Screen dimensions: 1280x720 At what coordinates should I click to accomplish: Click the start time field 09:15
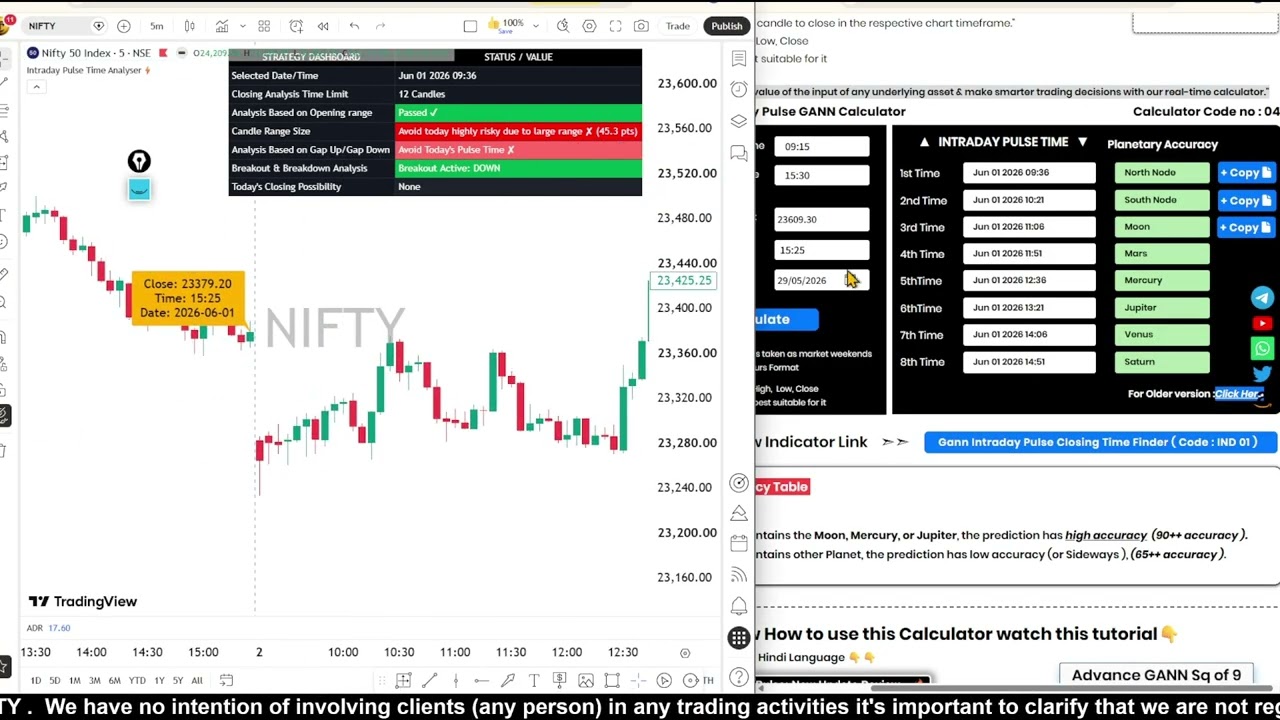(821, 146)
